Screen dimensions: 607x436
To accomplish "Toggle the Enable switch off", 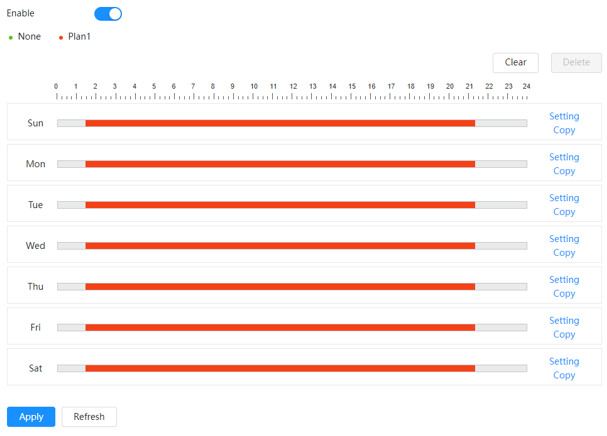I will pyautogui.click(x=108, y=14).
